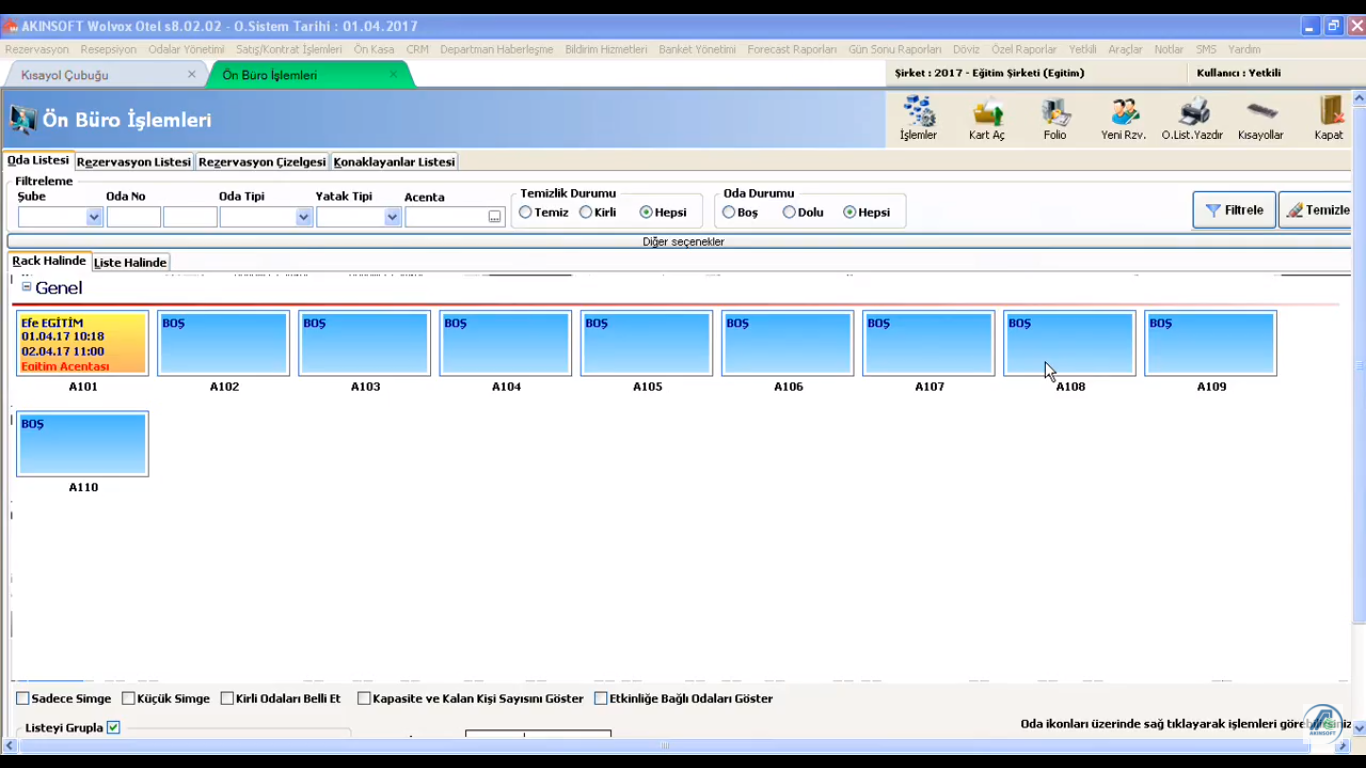The height and width of the screenshot is (768, 1366).
Task: Select Temiz cleanliness radio button
Action: (526, 212)
